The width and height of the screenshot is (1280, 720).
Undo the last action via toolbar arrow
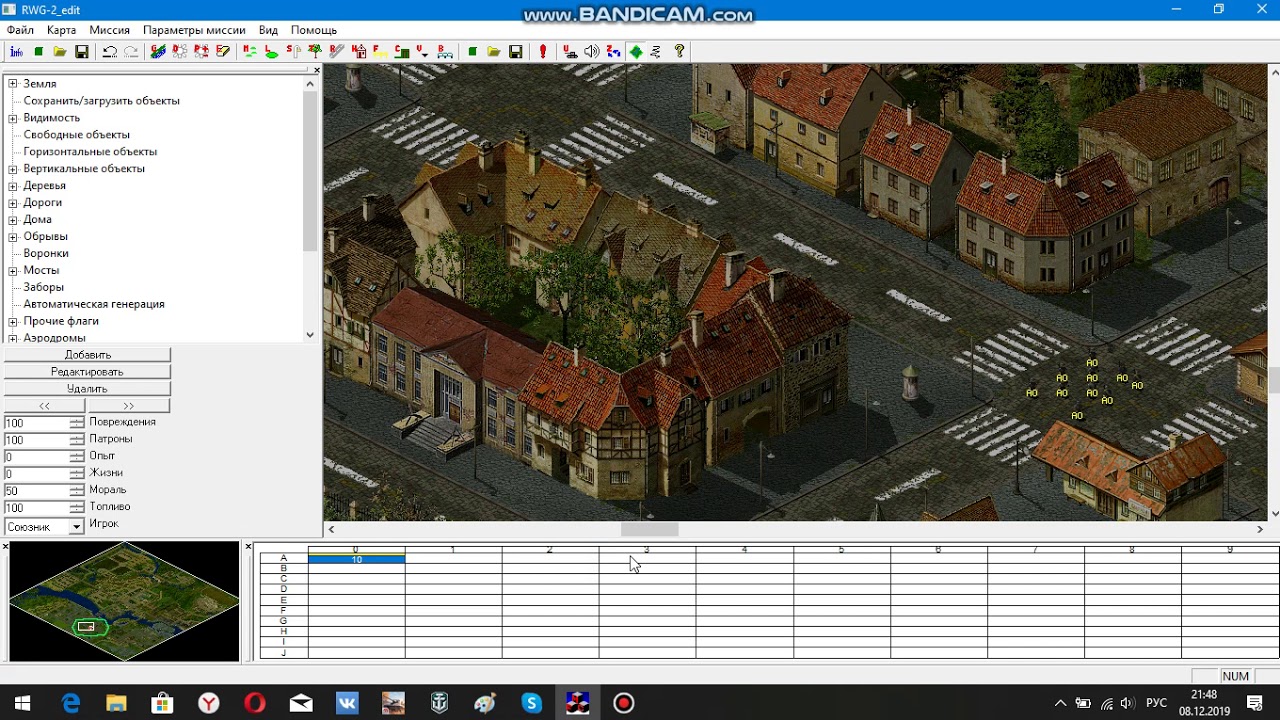(110, 52)
